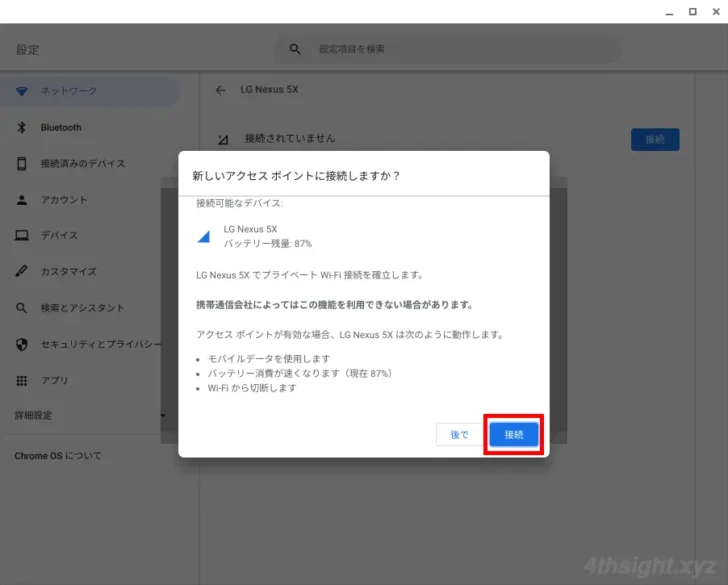
Task: Click the shield icon for セキュリティとプライバシー
Action: [x=22, y=344]
